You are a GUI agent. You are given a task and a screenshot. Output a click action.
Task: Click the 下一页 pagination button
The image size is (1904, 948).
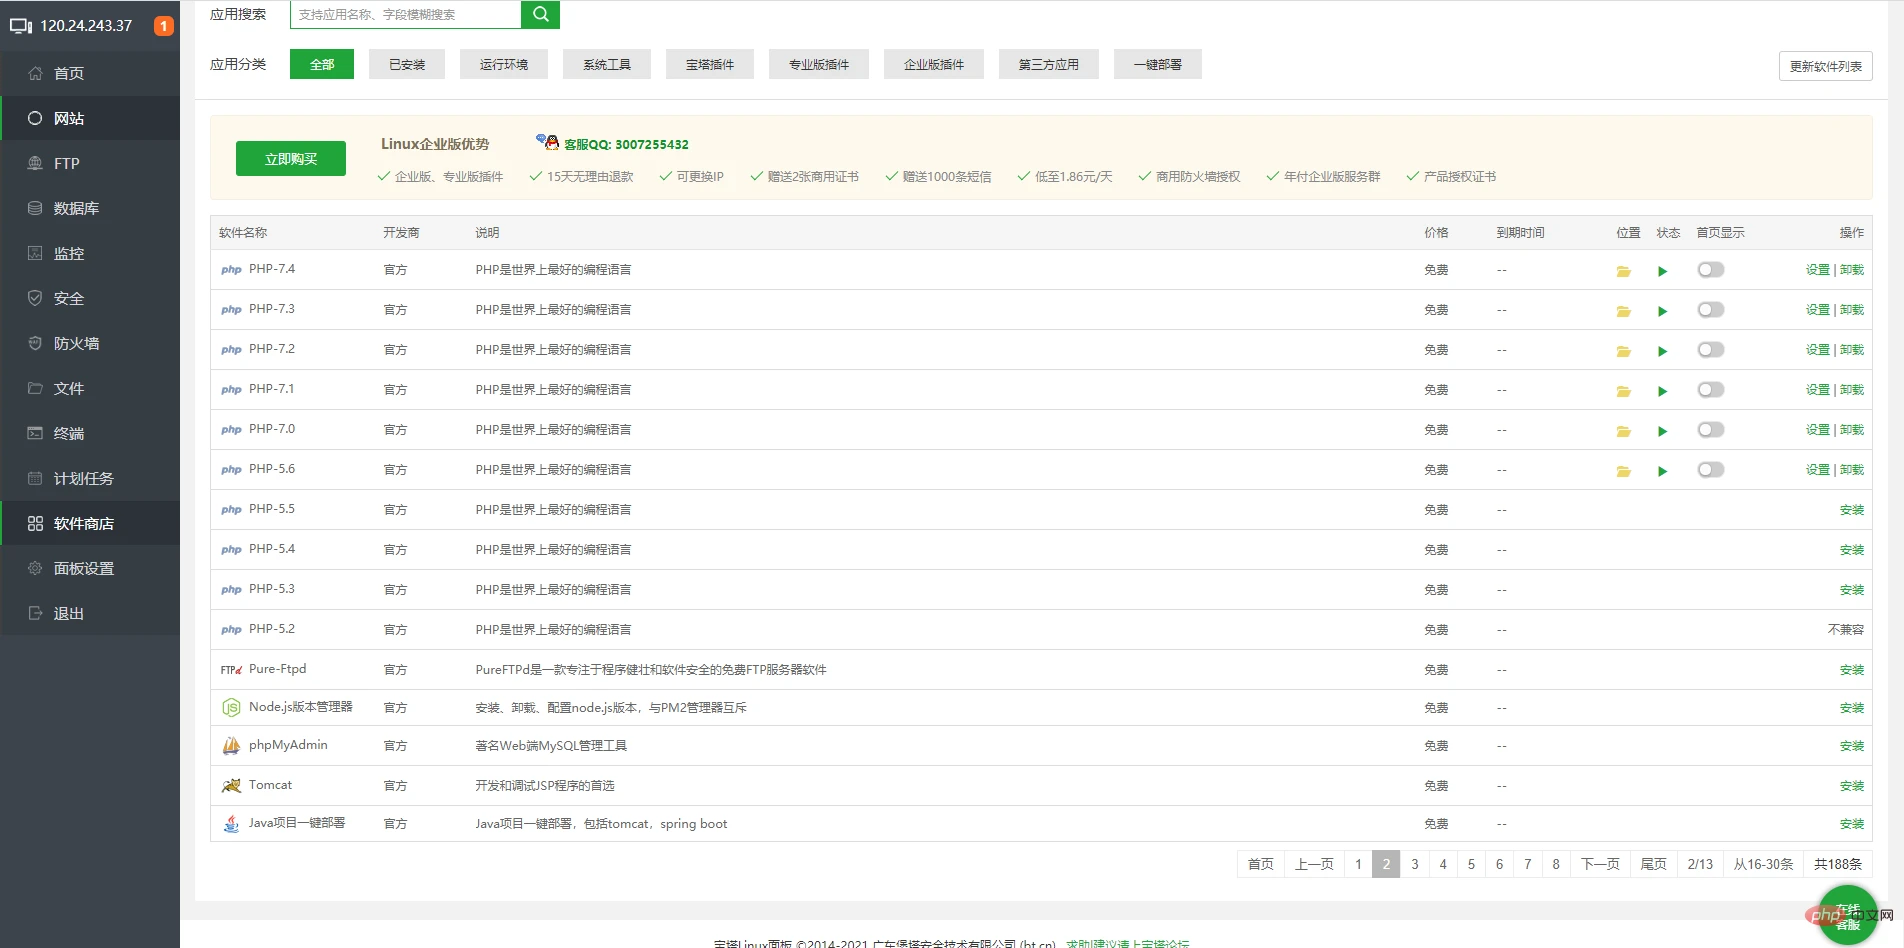(1600, 864)
